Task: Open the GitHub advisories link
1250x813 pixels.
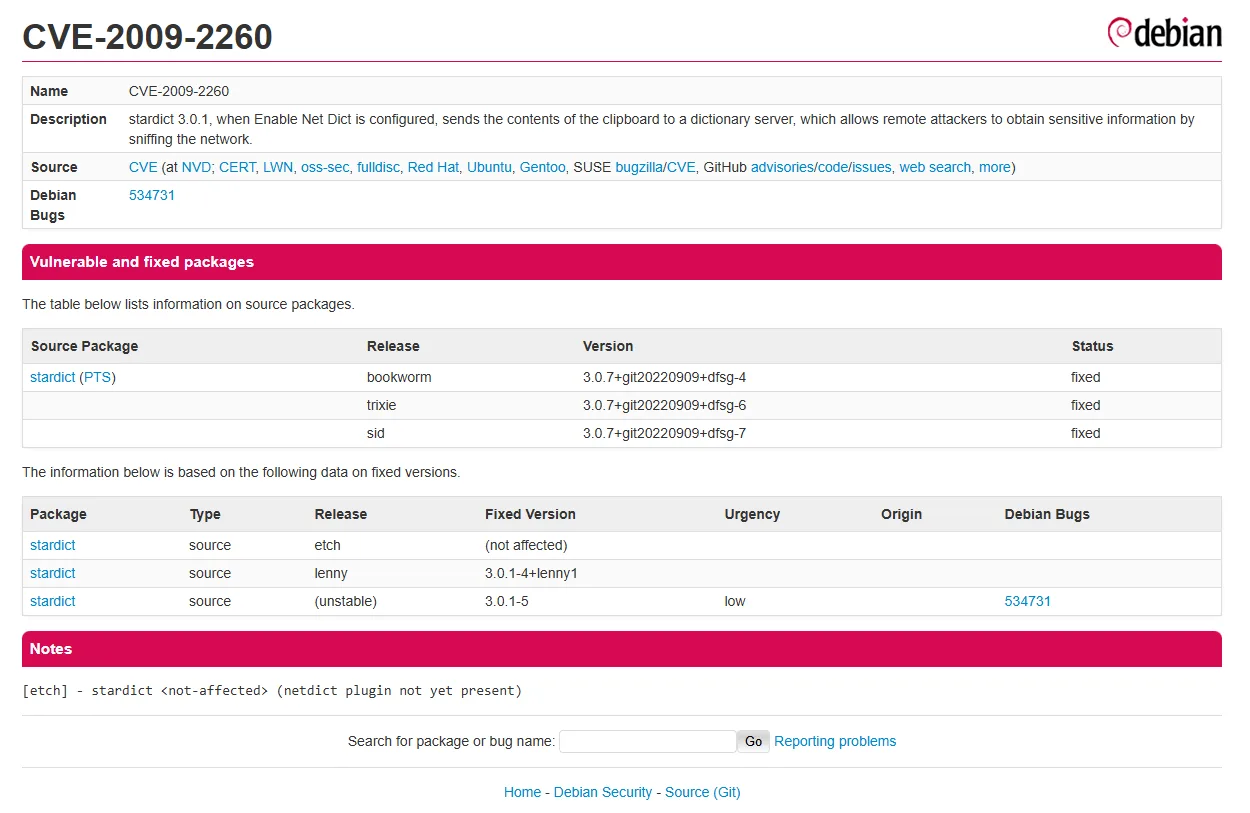Action: (x=782, y=167)
